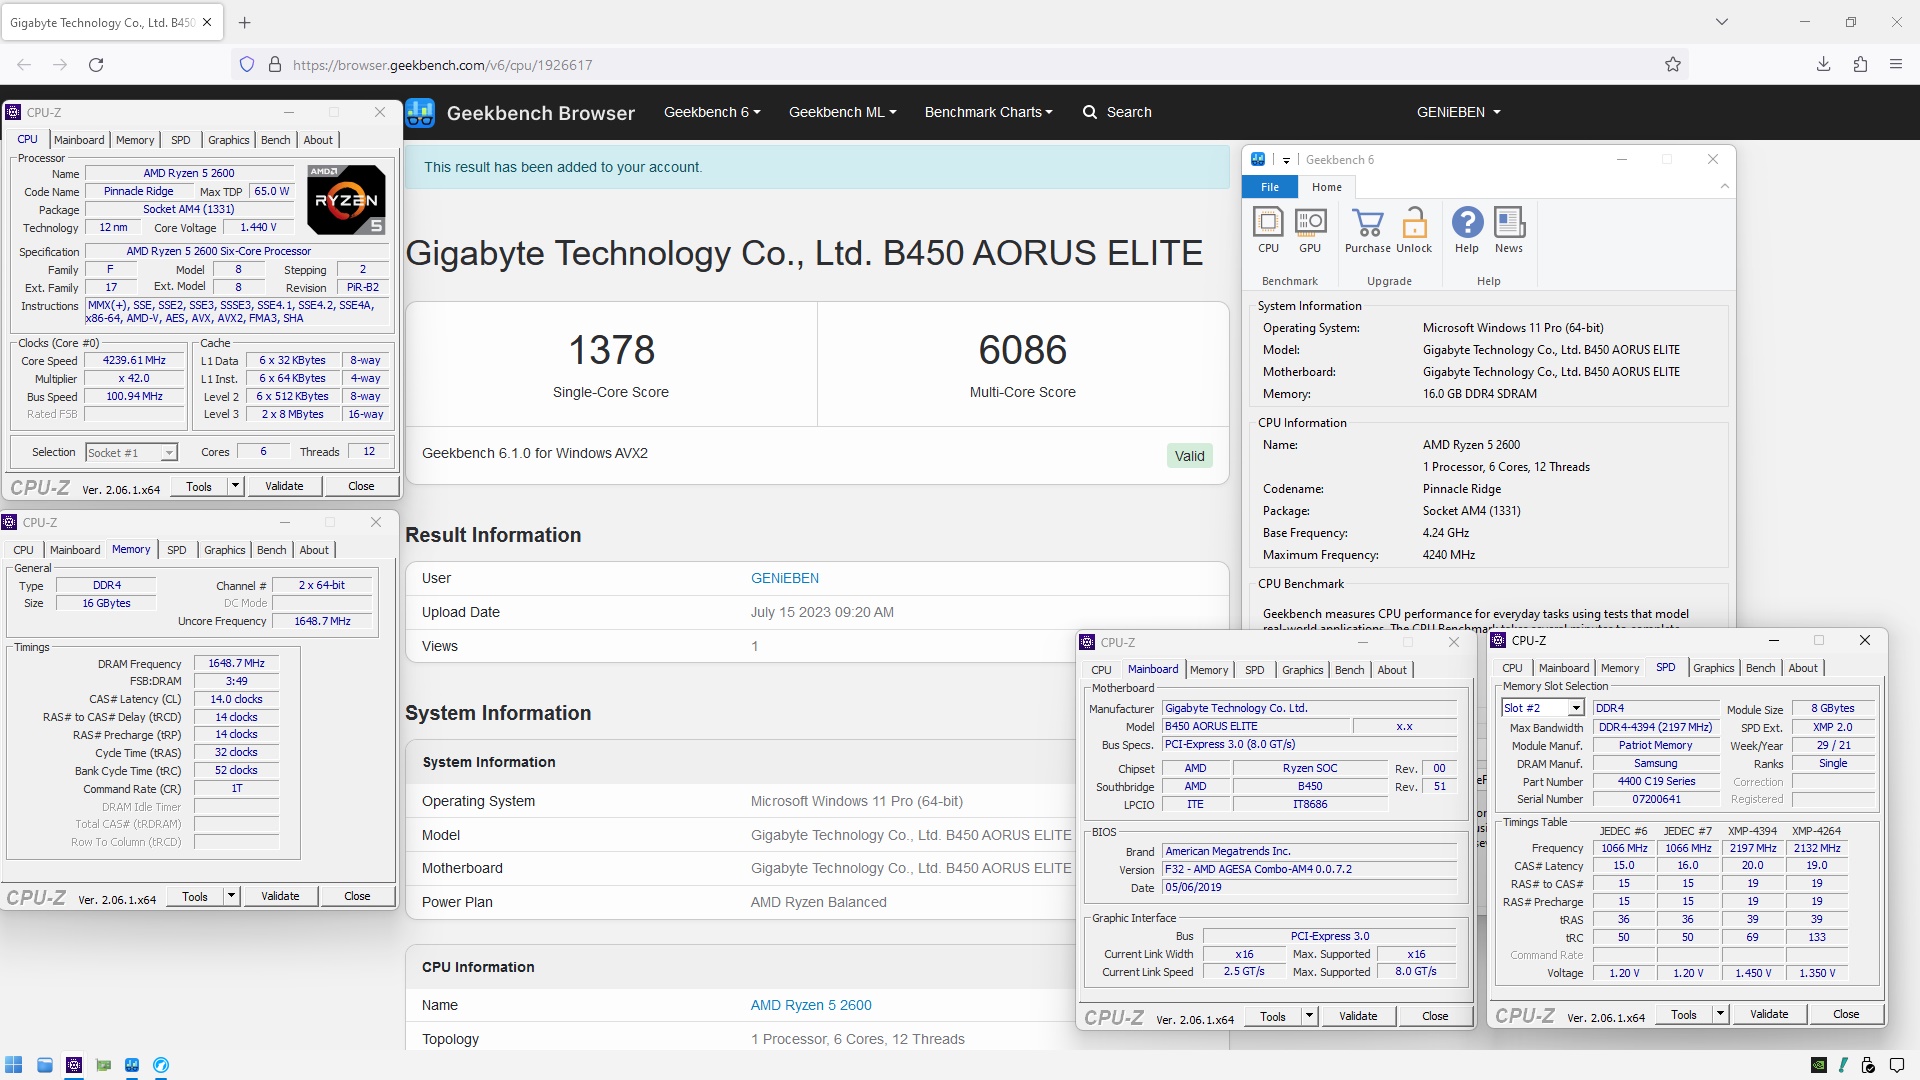Open the File tab in Geekbench 6
1920x1080 pixels.
point(1270,187)
